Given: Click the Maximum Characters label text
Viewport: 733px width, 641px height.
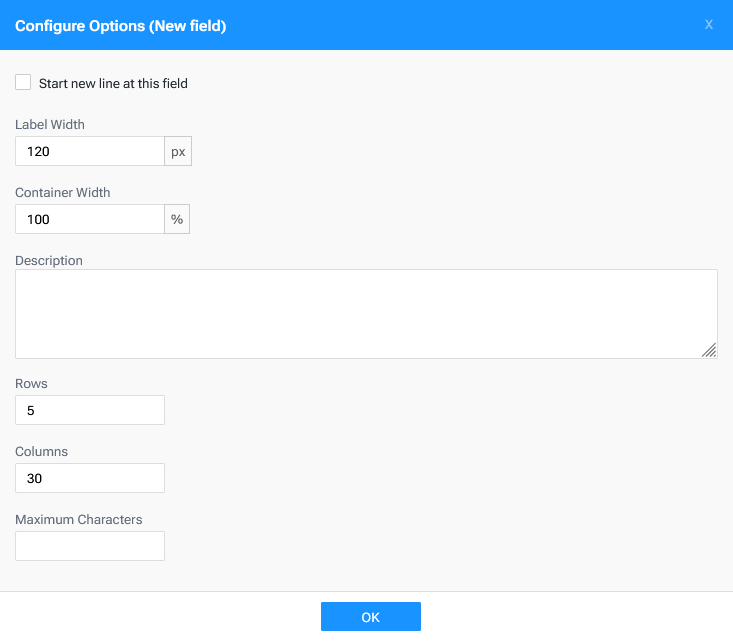Looking at the screenshot, I should [79, 519].
